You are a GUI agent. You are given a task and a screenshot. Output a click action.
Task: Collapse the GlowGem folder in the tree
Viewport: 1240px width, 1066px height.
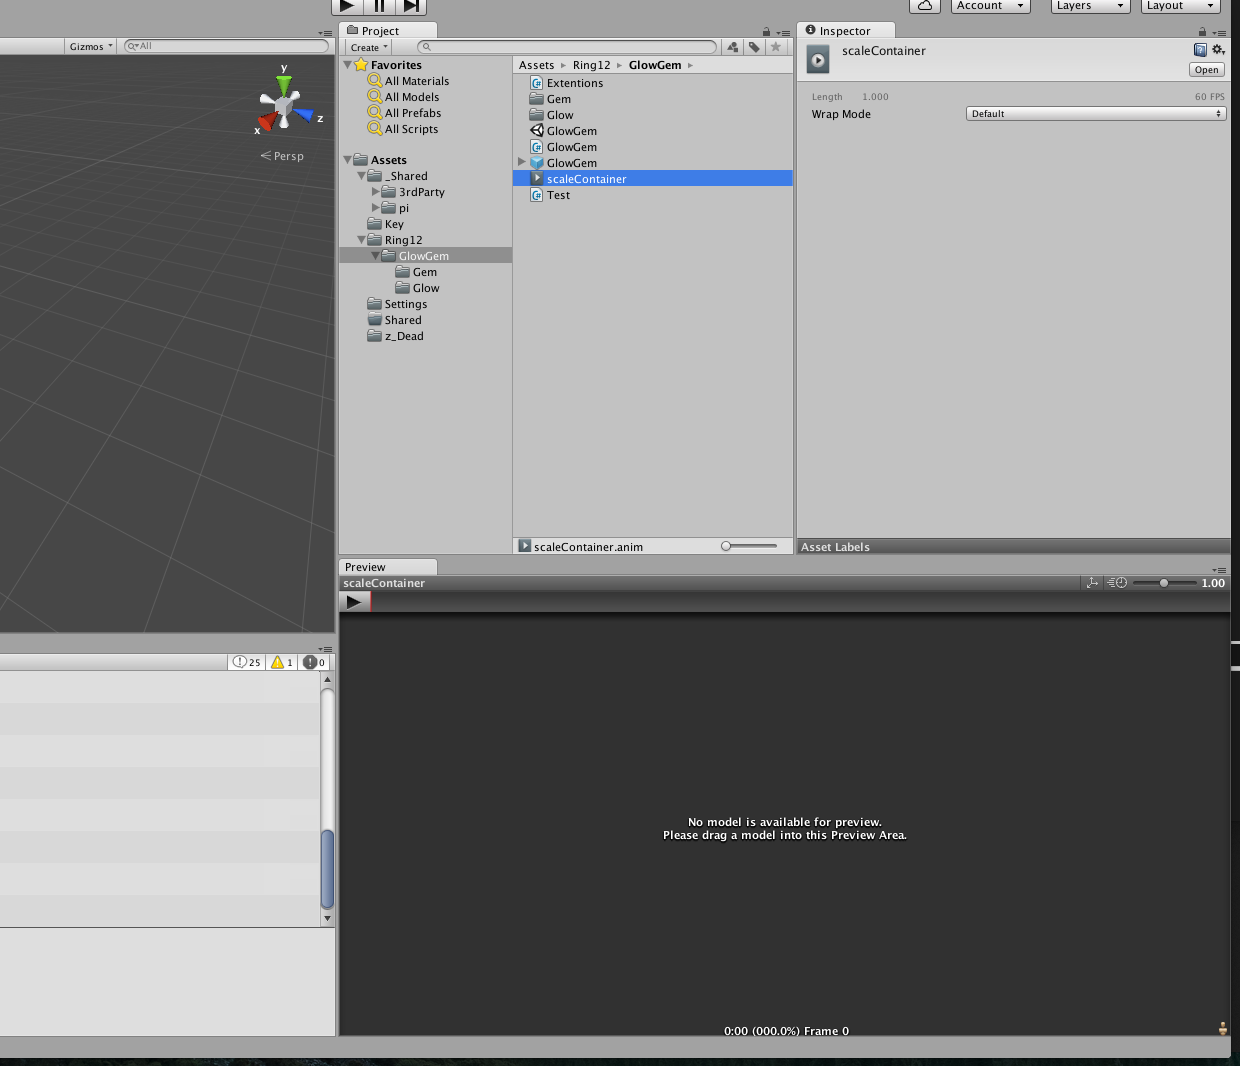pyautogui.click(x=376, y=256)
